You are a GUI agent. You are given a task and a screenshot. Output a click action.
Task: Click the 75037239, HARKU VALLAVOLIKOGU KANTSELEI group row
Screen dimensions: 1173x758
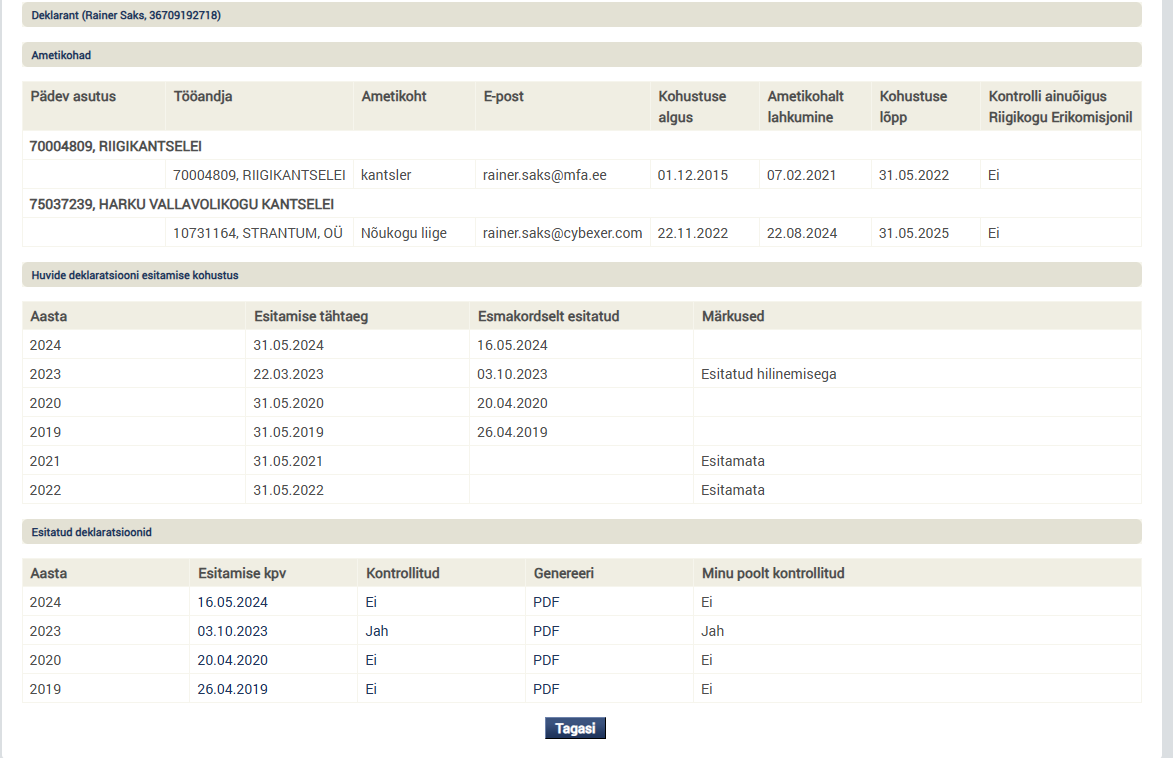click(x=582, y=204)
